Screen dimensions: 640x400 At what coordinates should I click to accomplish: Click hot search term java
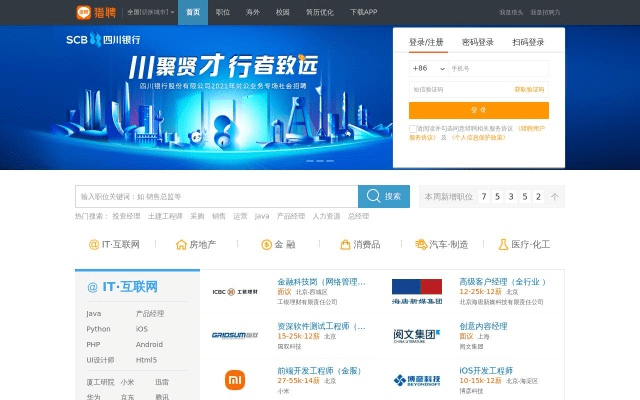[x=262, y=216]
